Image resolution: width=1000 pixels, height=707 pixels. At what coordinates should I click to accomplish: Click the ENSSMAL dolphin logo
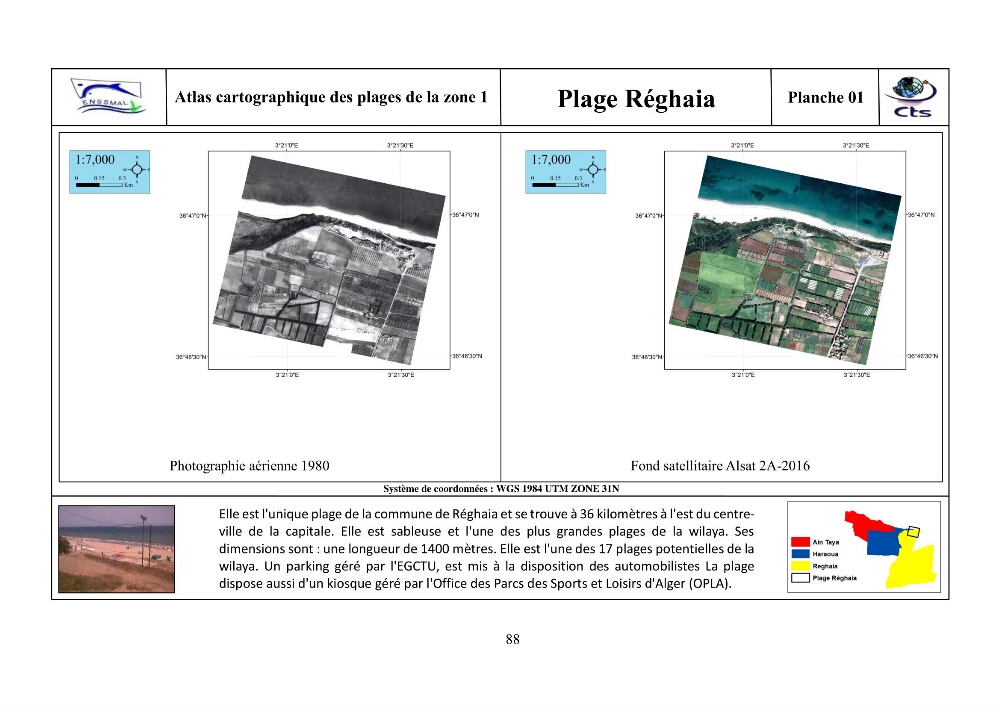tap(108, 97)
